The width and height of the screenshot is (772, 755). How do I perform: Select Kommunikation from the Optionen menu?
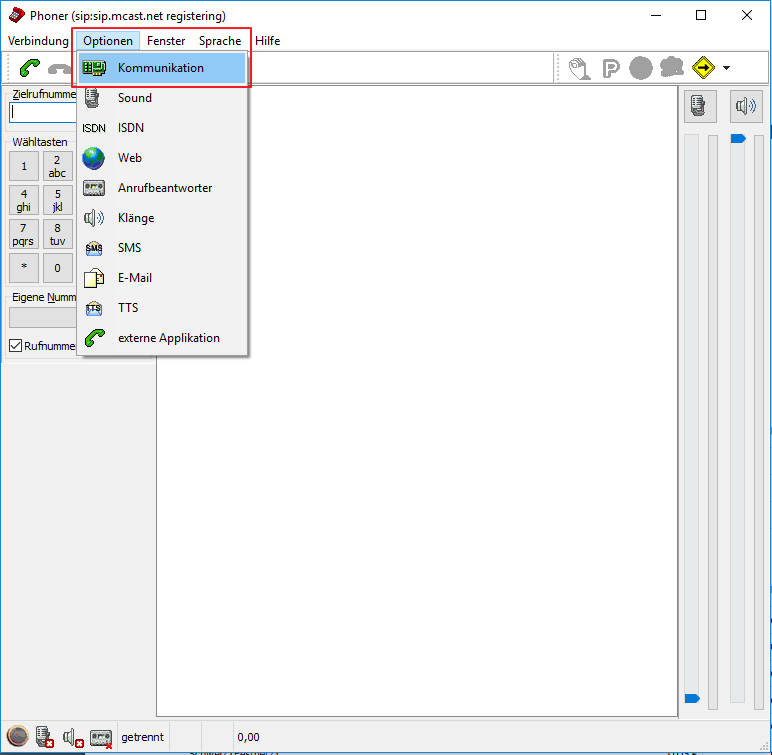(x=160, y=68)
